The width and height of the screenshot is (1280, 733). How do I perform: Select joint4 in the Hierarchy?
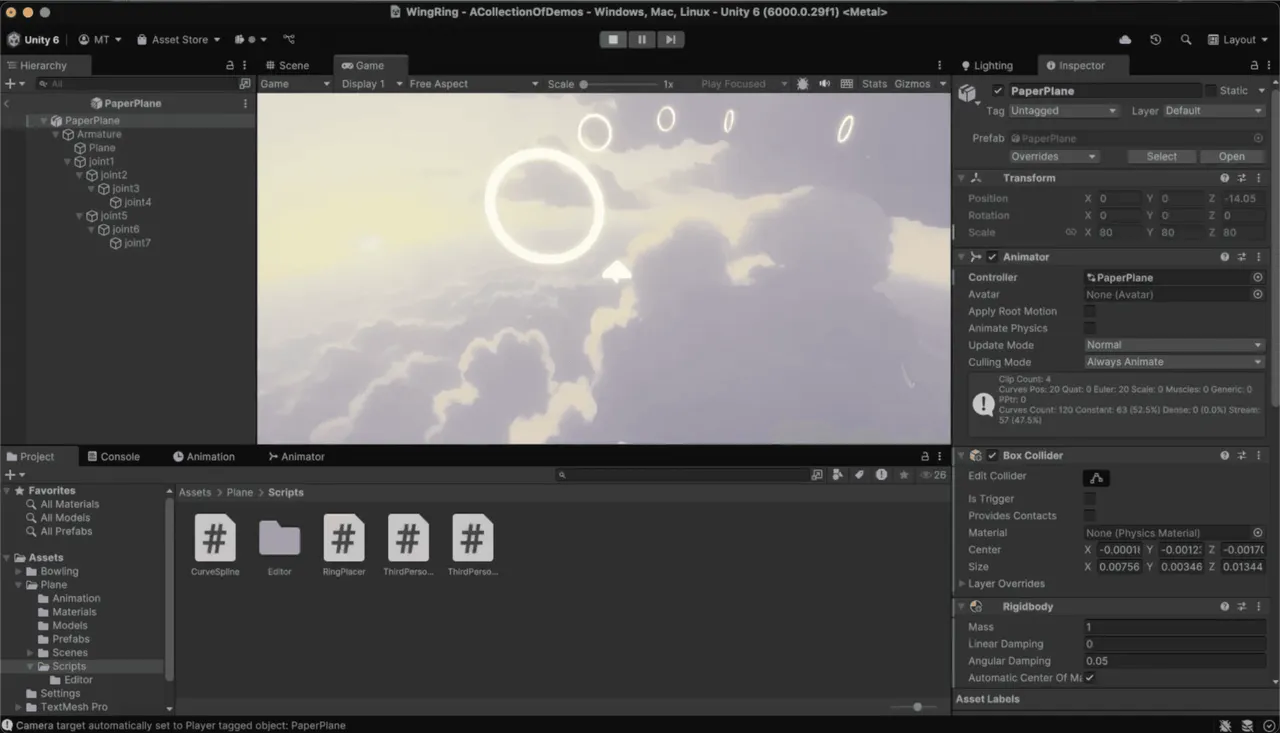[137, 202]
